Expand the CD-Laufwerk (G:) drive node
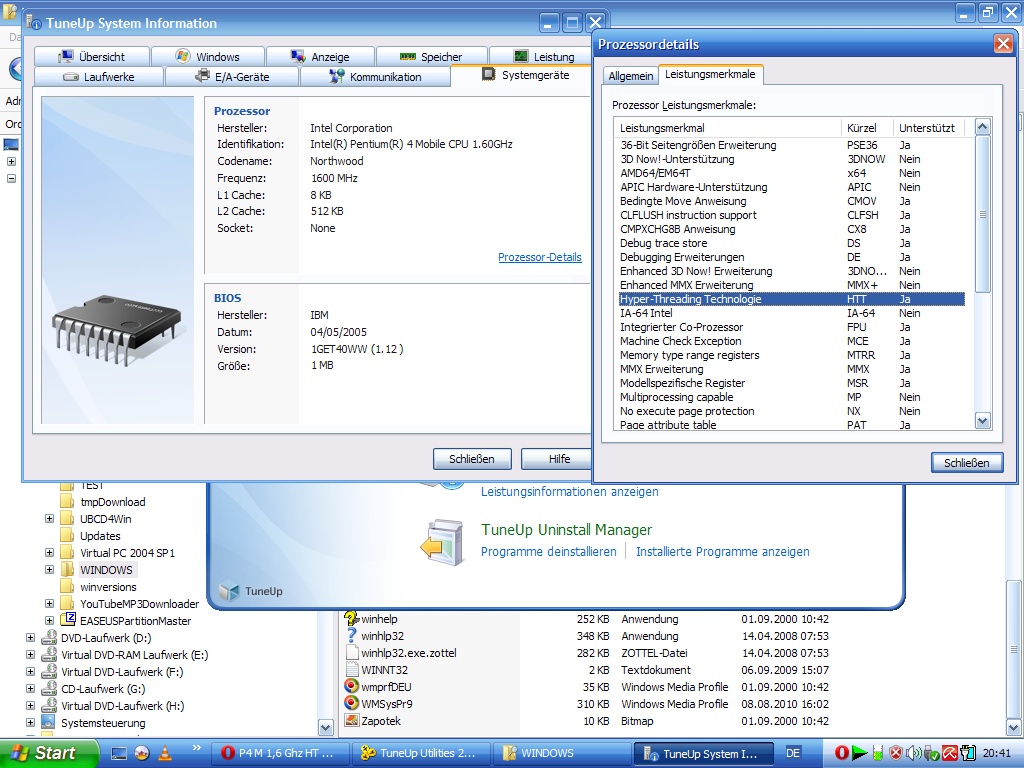Screen dimensions: 1024x768 pos(31,689)
